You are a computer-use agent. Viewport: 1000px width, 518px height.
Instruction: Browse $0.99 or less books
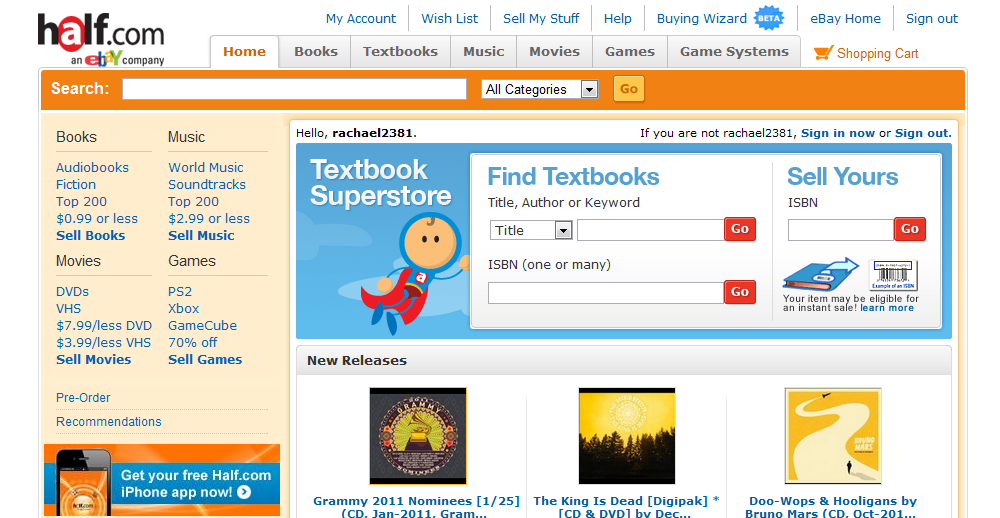pos(97,219)
